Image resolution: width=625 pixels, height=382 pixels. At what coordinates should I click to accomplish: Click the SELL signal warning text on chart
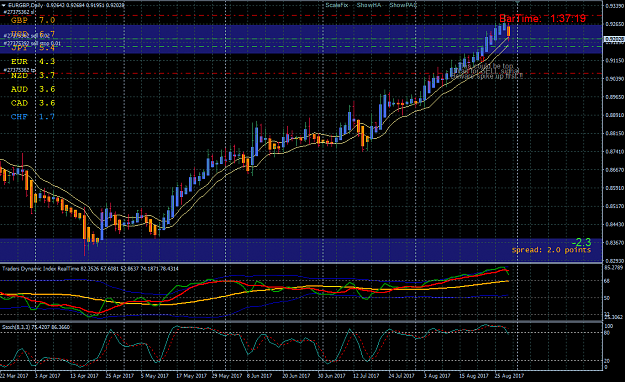(488, 71)
